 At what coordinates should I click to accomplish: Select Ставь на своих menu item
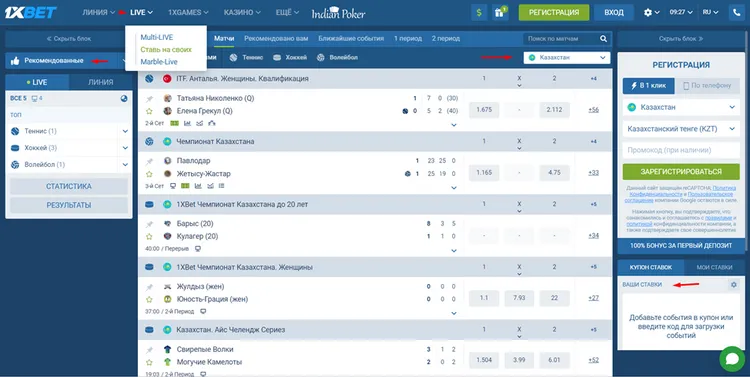166,50
